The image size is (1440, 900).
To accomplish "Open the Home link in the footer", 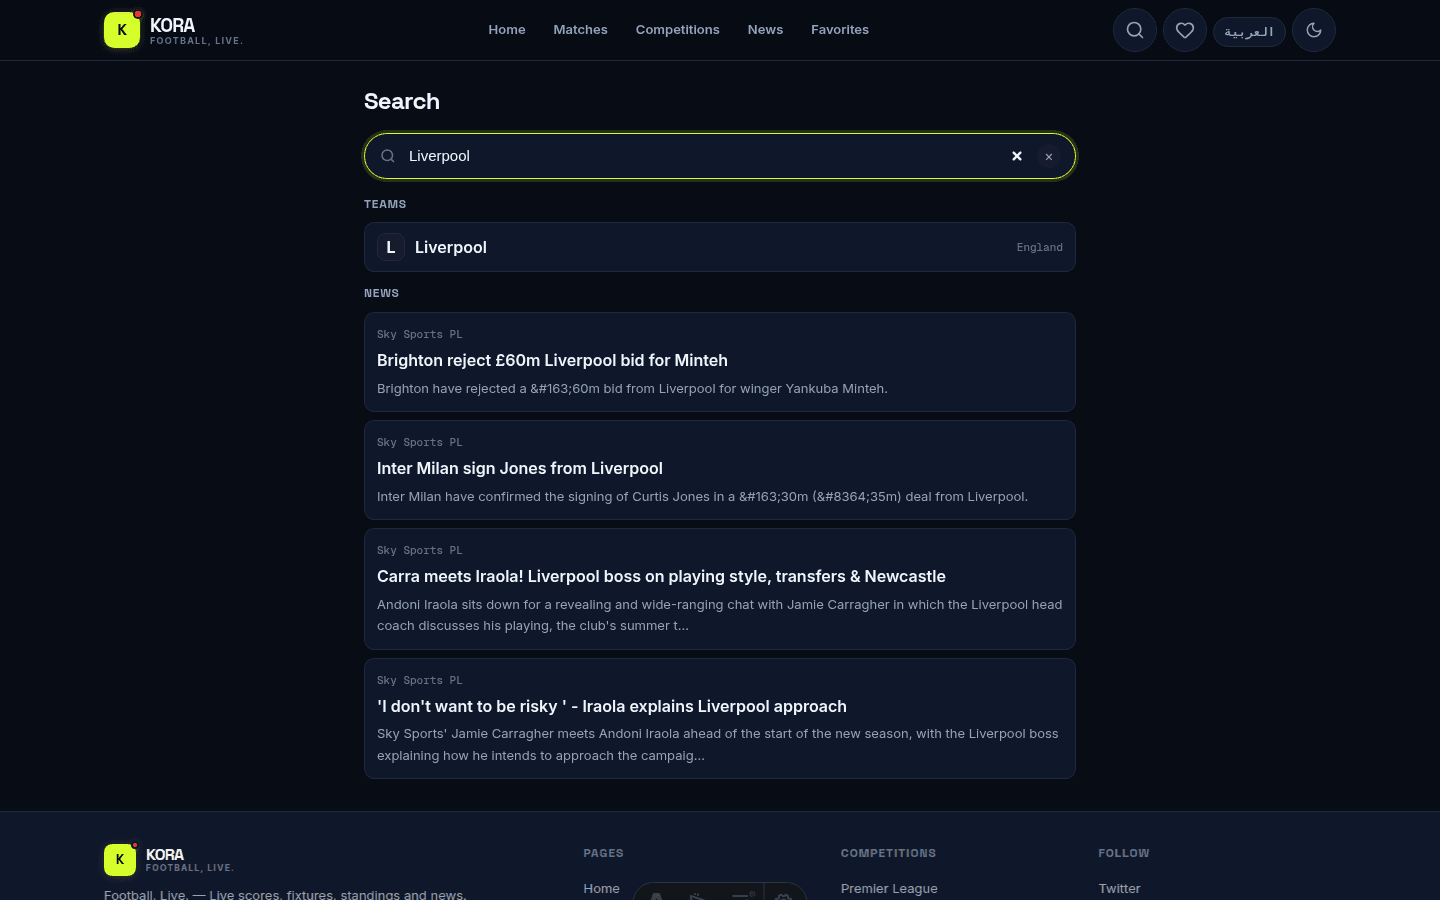I will coord(602,888).
